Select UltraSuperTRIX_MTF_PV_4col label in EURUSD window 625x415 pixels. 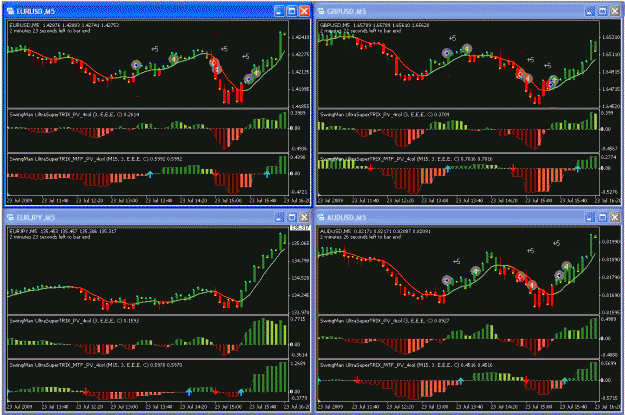(96, 159)
